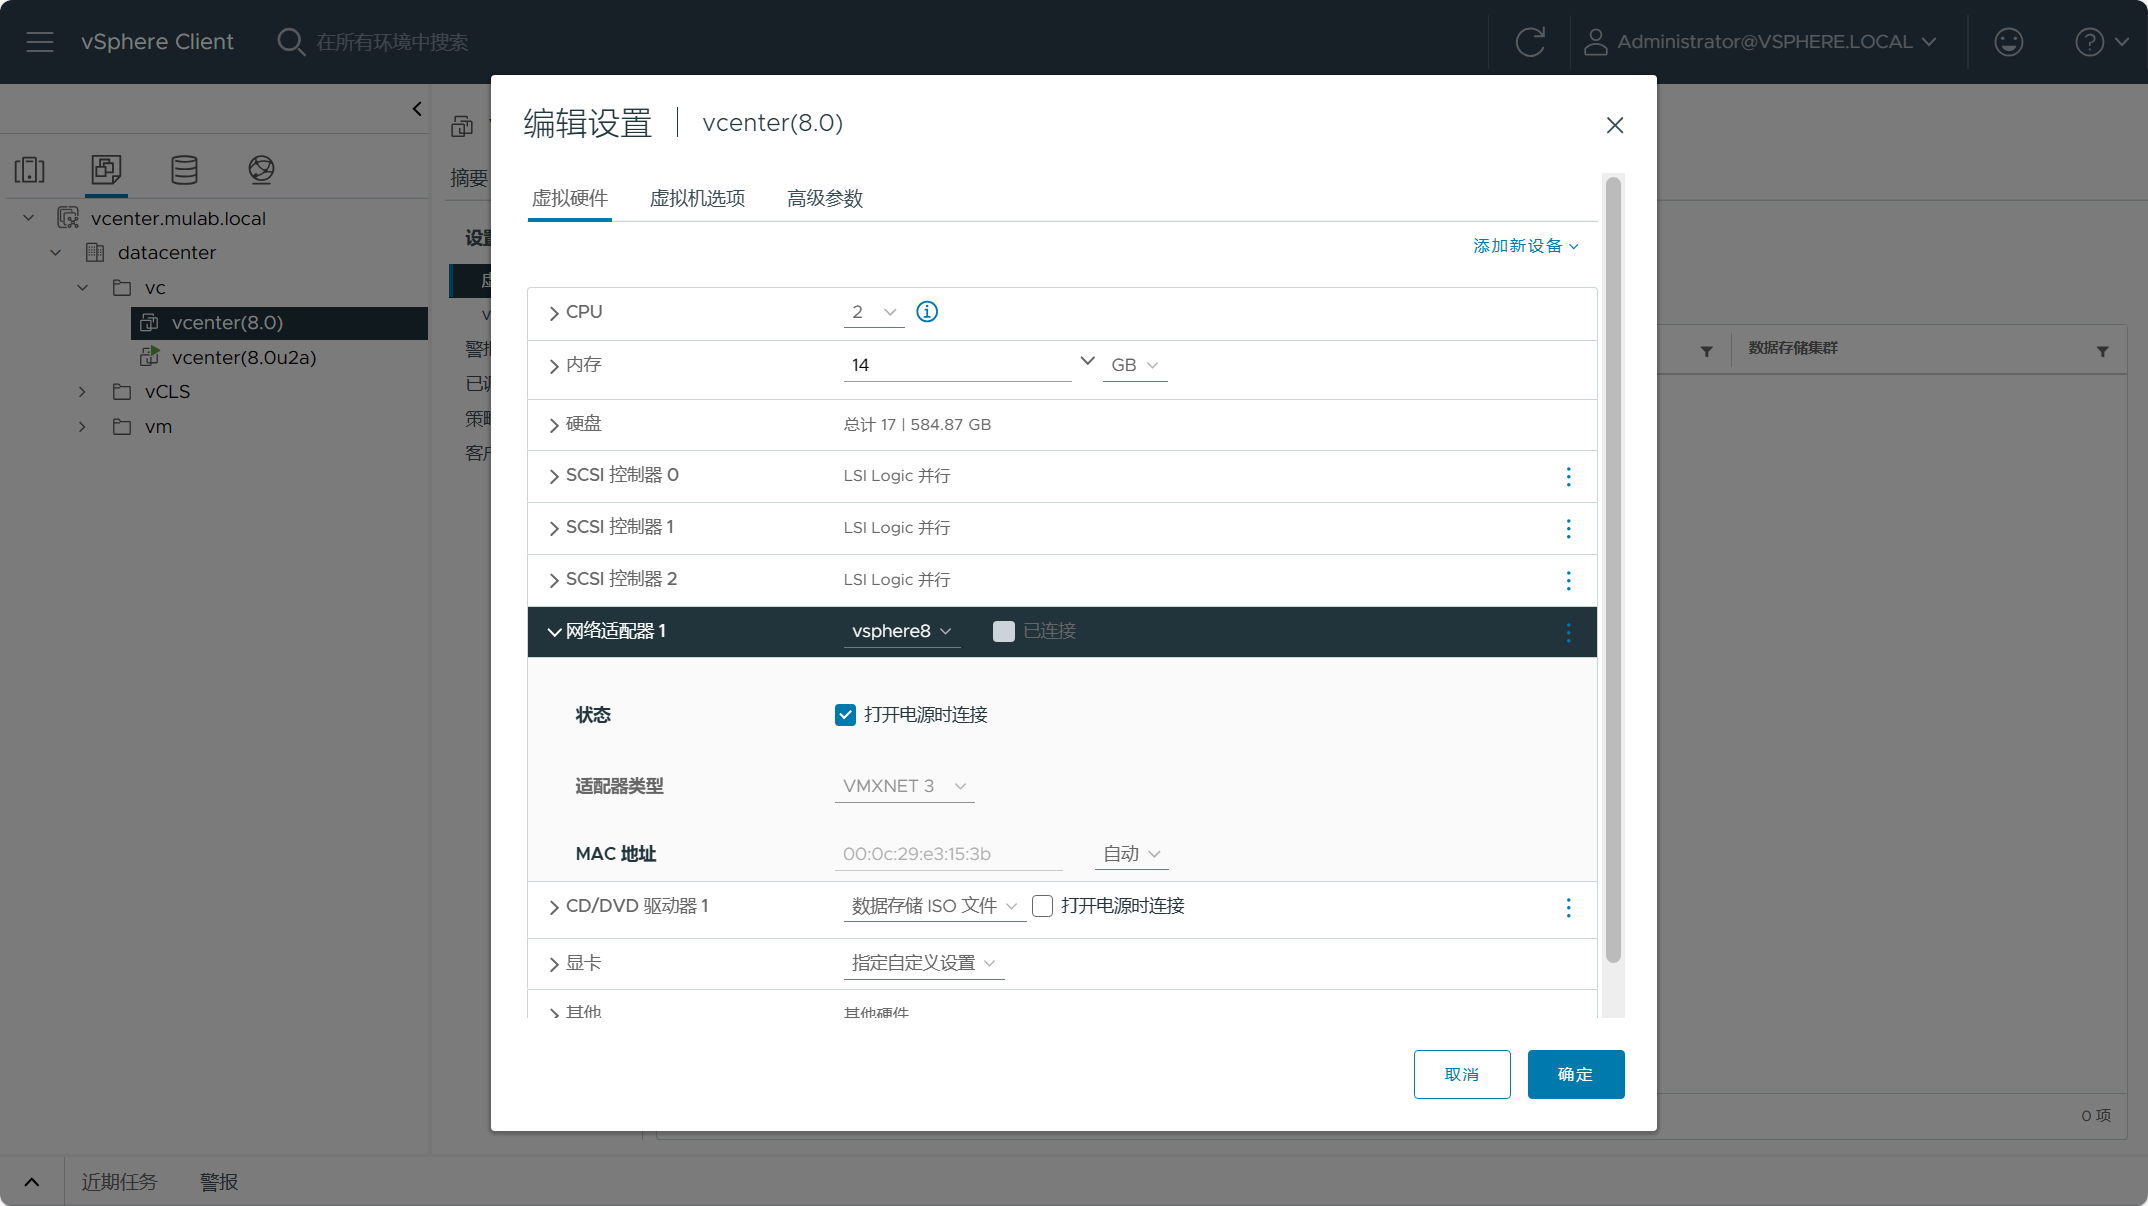
Task: Switch to the 虚拟硬件 tab
Action: 570,198
